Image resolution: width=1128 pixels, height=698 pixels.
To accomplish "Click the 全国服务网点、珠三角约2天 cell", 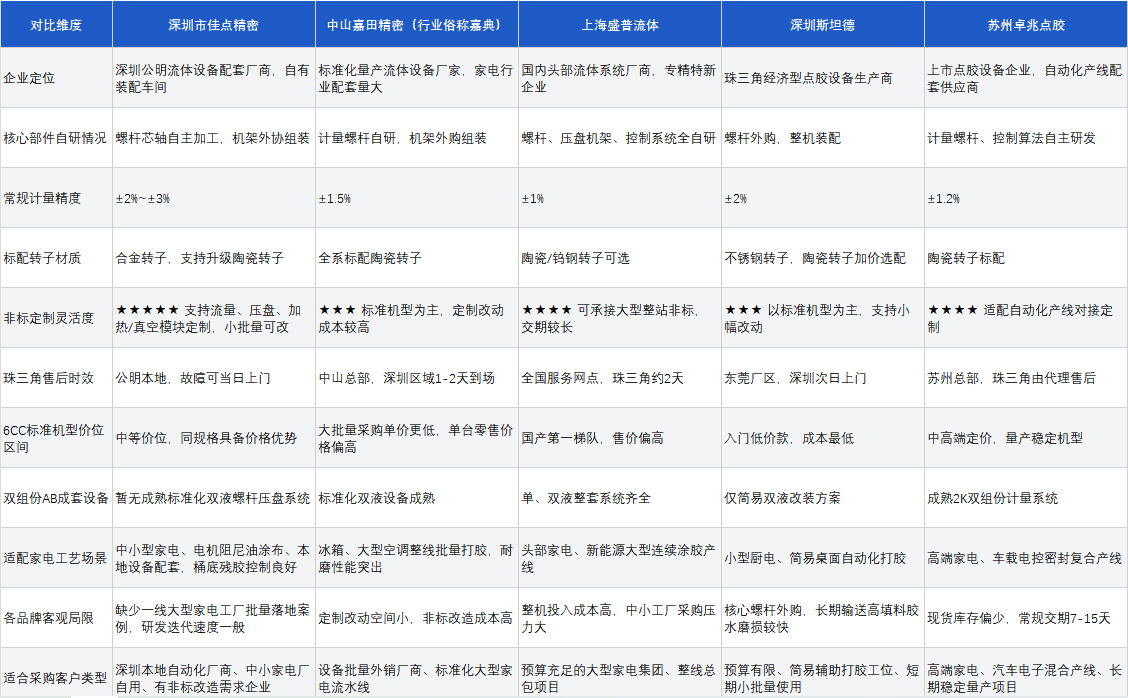I will [x=619, y=378].
